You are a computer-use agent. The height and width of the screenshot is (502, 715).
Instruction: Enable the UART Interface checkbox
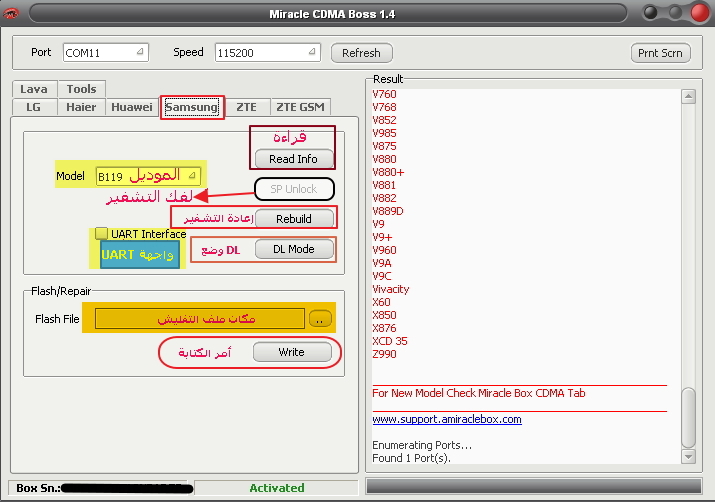click(101, 233)
